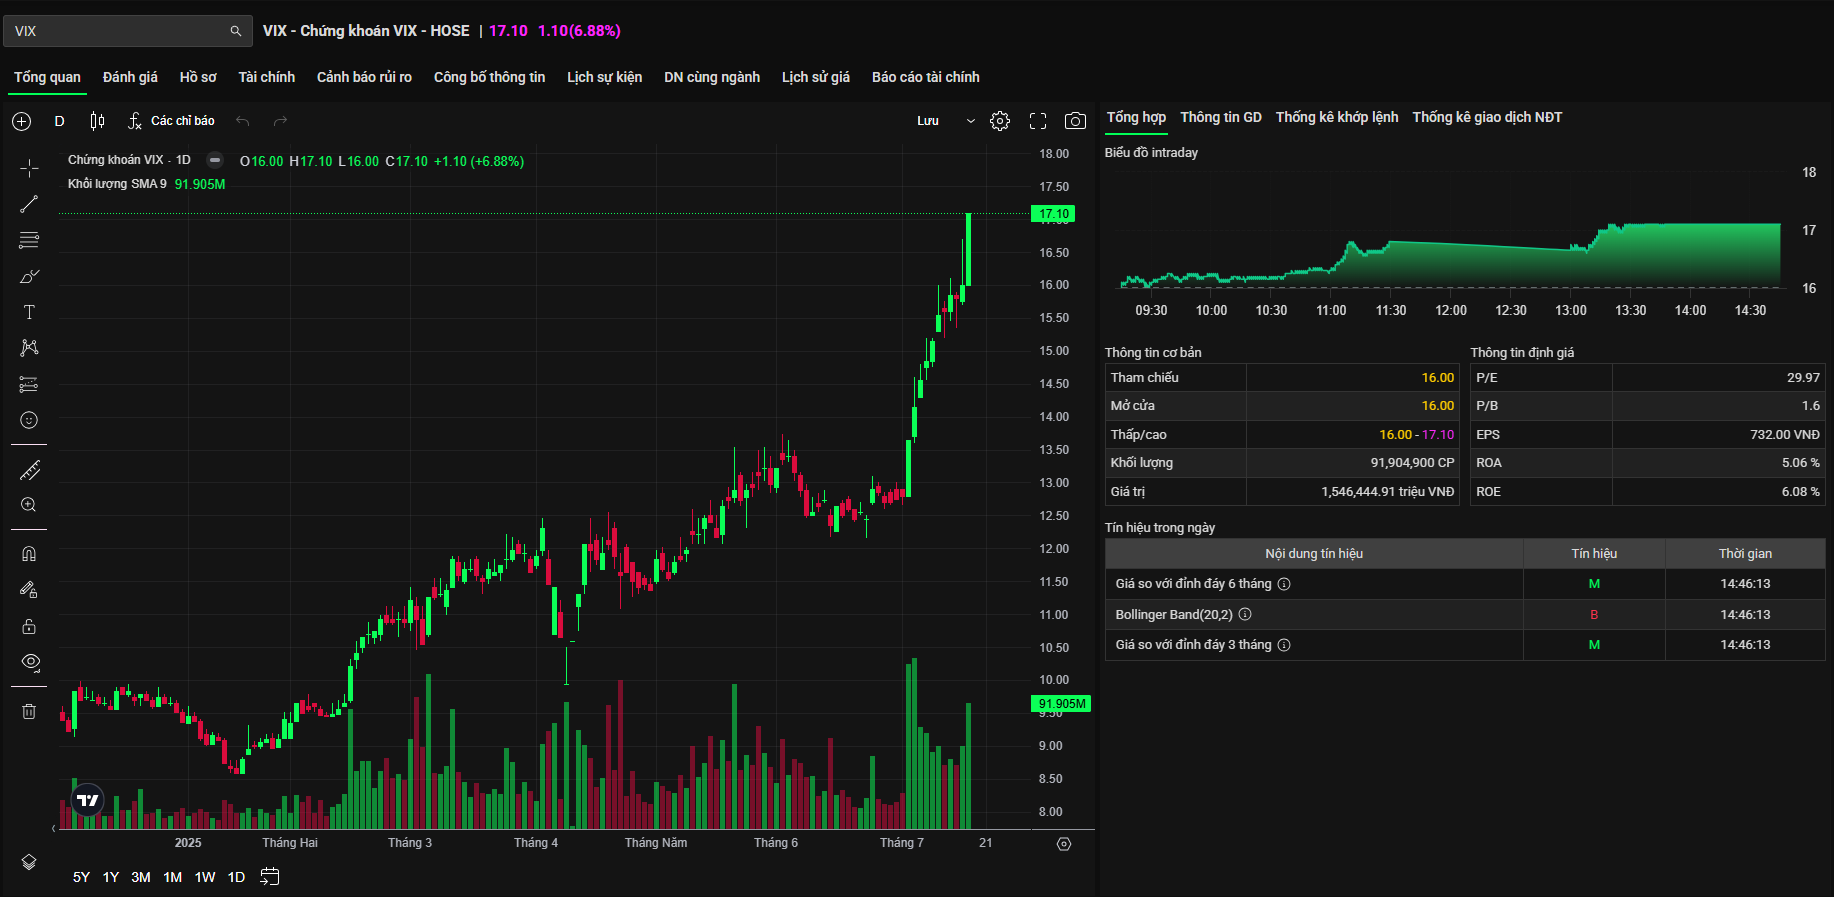Screen dimensions: 1834x897
Task: Open the object tree layers panel
Action: [29, 862]
